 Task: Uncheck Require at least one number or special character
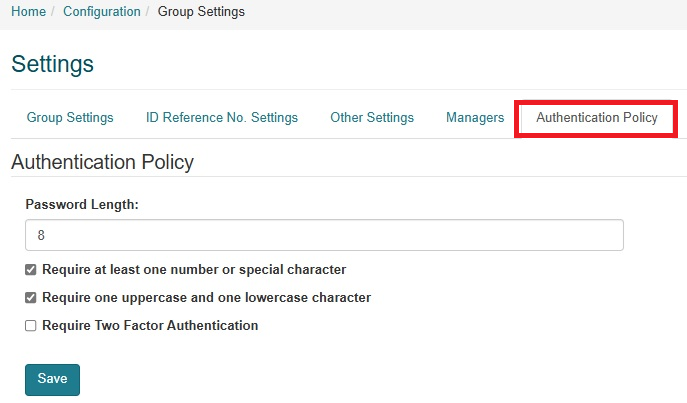pos(31,269)
